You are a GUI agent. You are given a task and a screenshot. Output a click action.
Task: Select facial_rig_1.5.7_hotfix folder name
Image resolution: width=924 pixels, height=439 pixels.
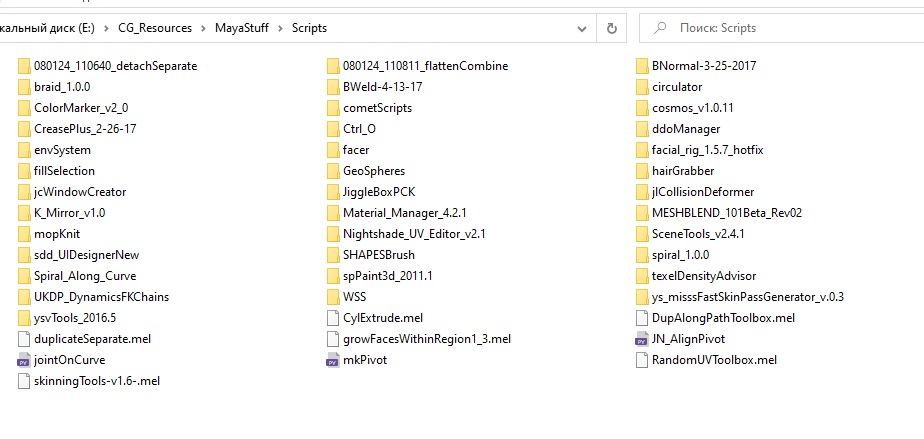coord(708,150)
